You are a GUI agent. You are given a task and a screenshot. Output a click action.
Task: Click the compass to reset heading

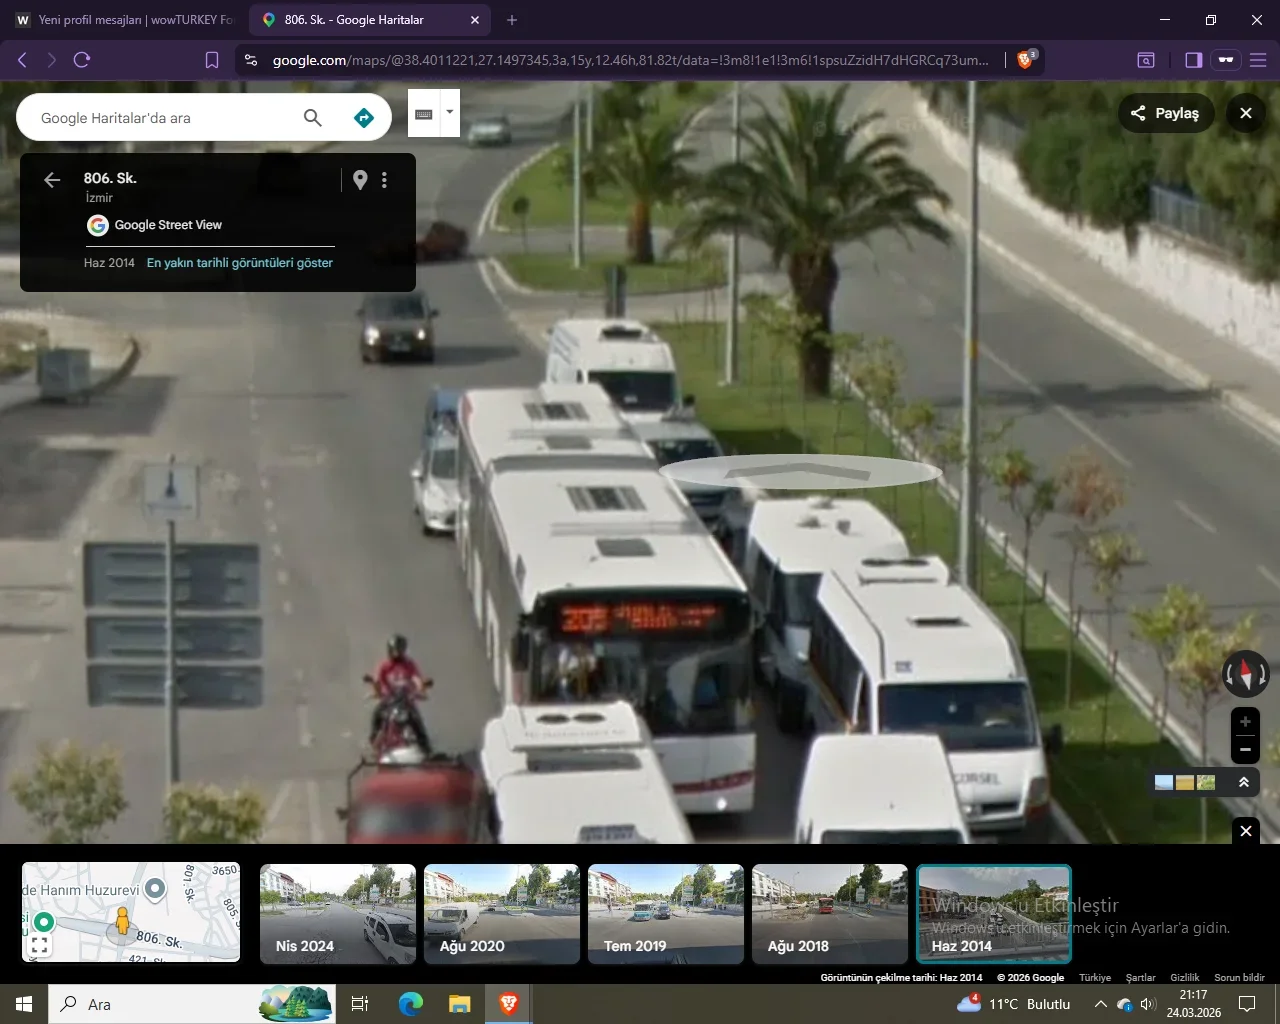click(x=1245, y=674)
